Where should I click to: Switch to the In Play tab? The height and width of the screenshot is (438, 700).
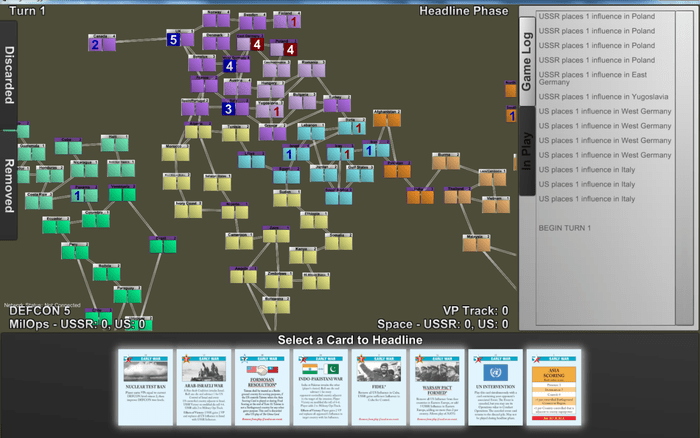coord(527,151)
